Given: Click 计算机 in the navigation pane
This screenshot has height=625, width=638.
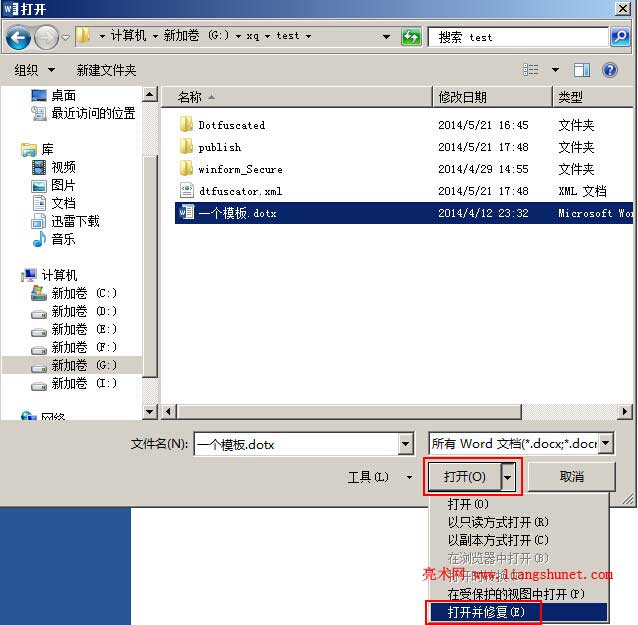Looking at the screenshot, I should [49, 275].
